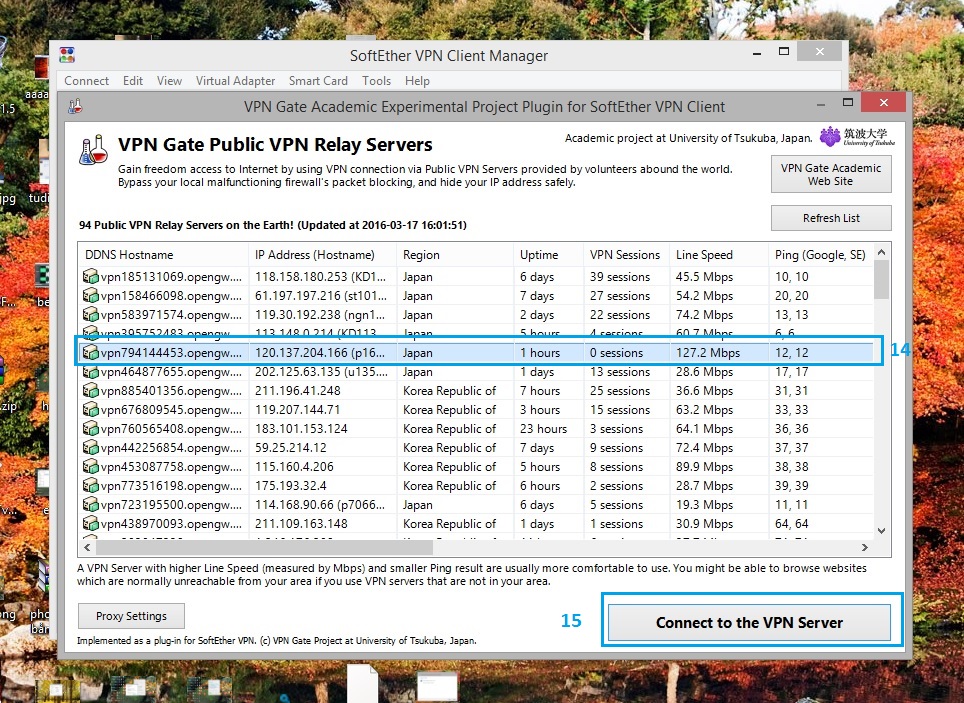This screenshot has height=703, width=964.
Task: Click the server icon for vpn773516198.opengw
Action: pyautogui.click(x=90, y=486)
